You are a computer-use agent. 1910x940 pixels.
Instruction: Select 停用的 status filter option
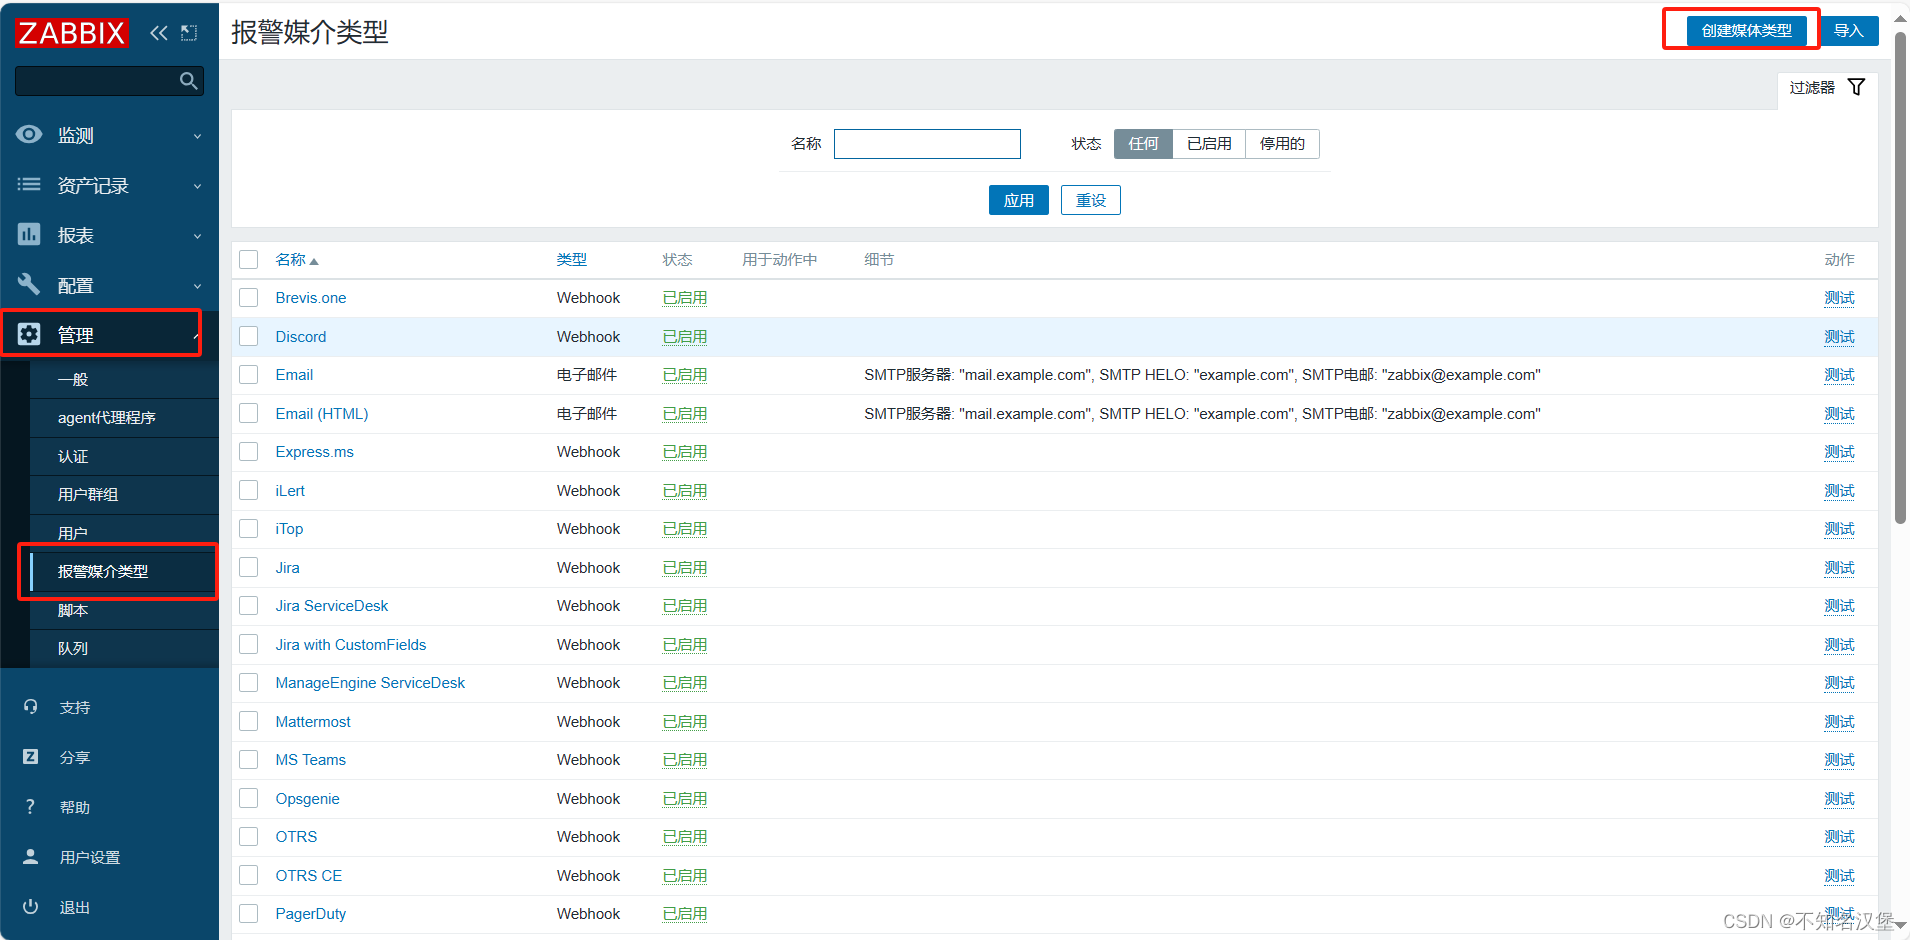pos(1282,144)
